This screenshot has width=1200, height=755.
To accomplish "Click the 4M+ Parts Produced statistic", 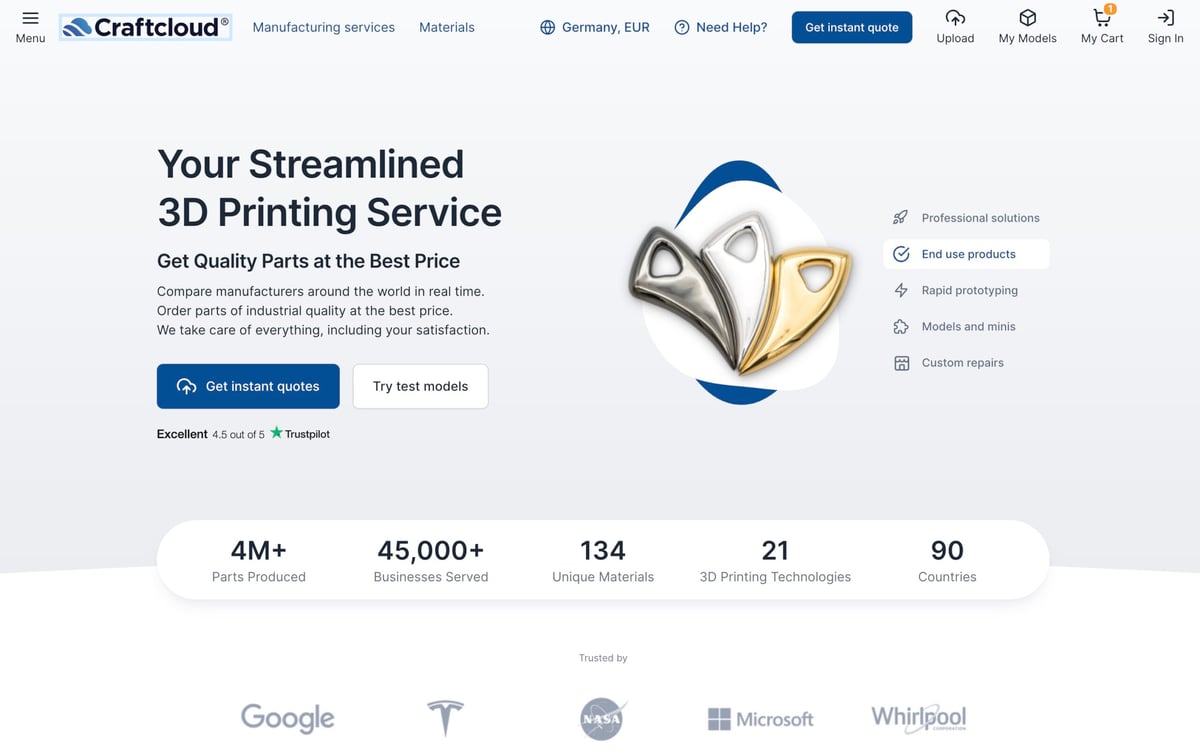I will coord(259,561).
